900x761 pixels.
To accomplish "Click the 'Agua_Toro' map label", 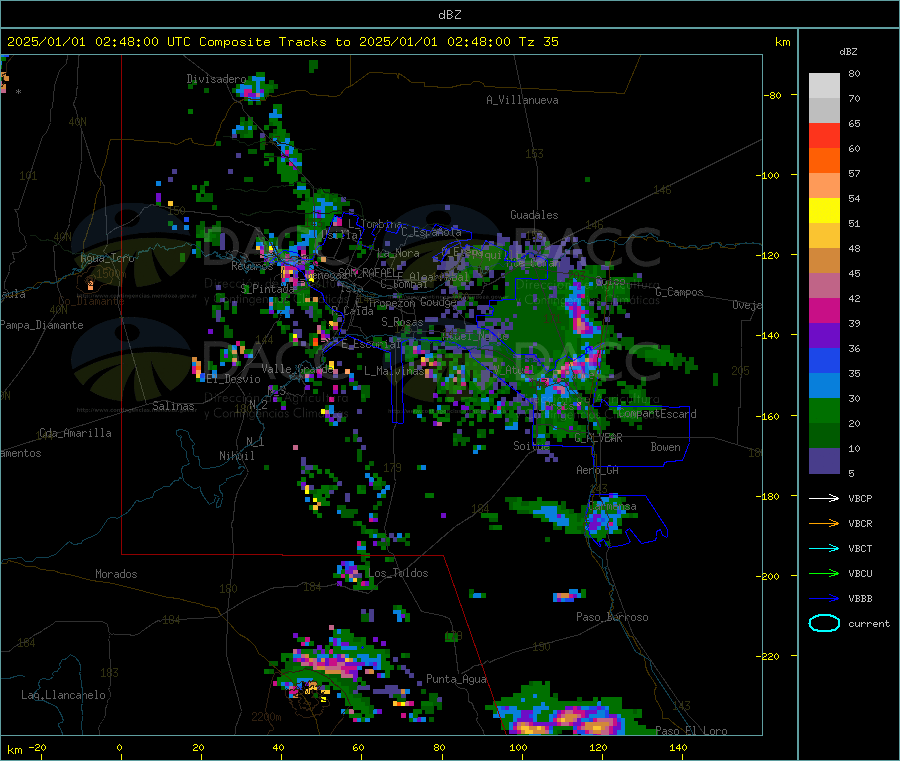I will pyautogui.click(x=107, y=258).
